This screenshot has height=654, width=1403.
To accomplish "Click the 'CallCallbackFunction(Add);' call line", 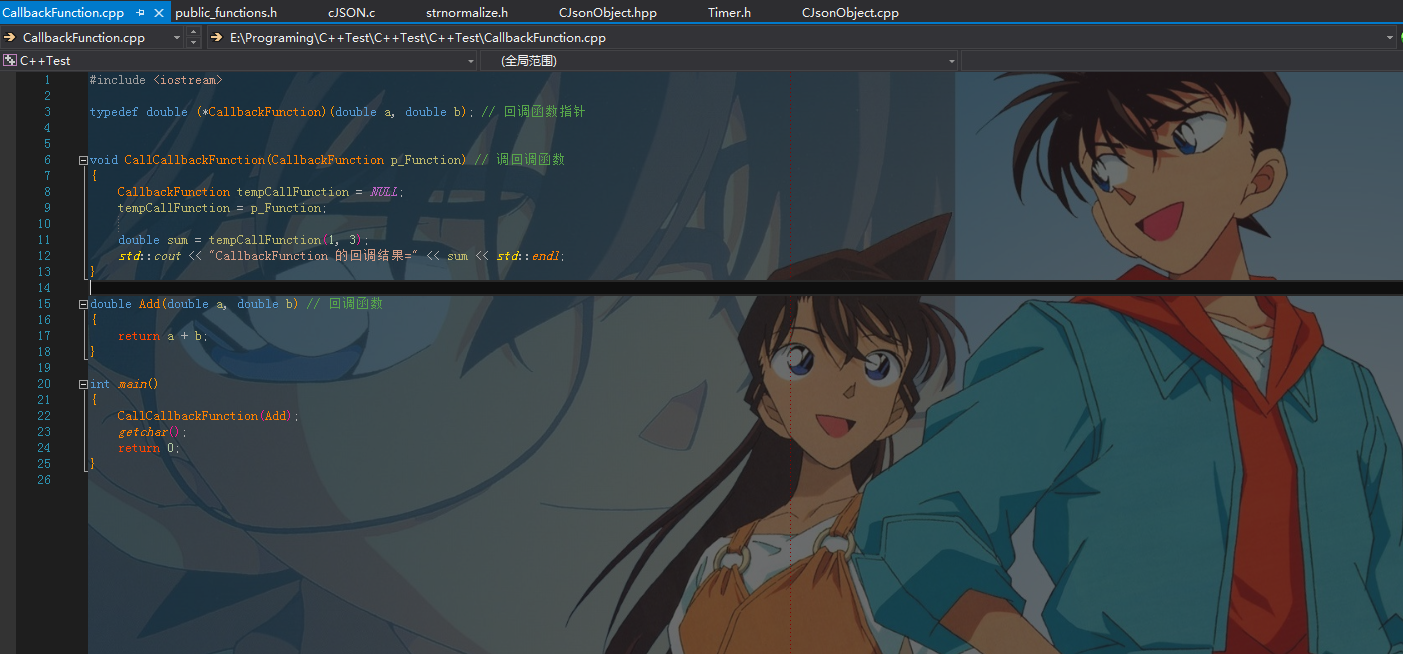I will click(x=208, y=416).
